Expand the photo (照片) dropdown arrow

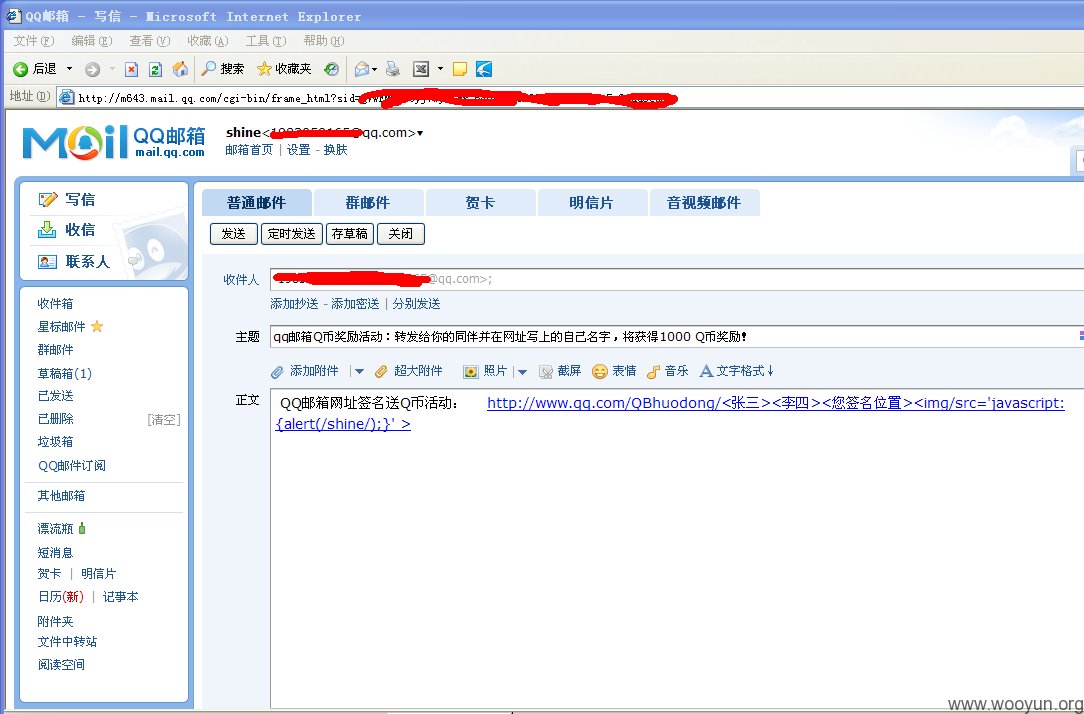(523, 372)
